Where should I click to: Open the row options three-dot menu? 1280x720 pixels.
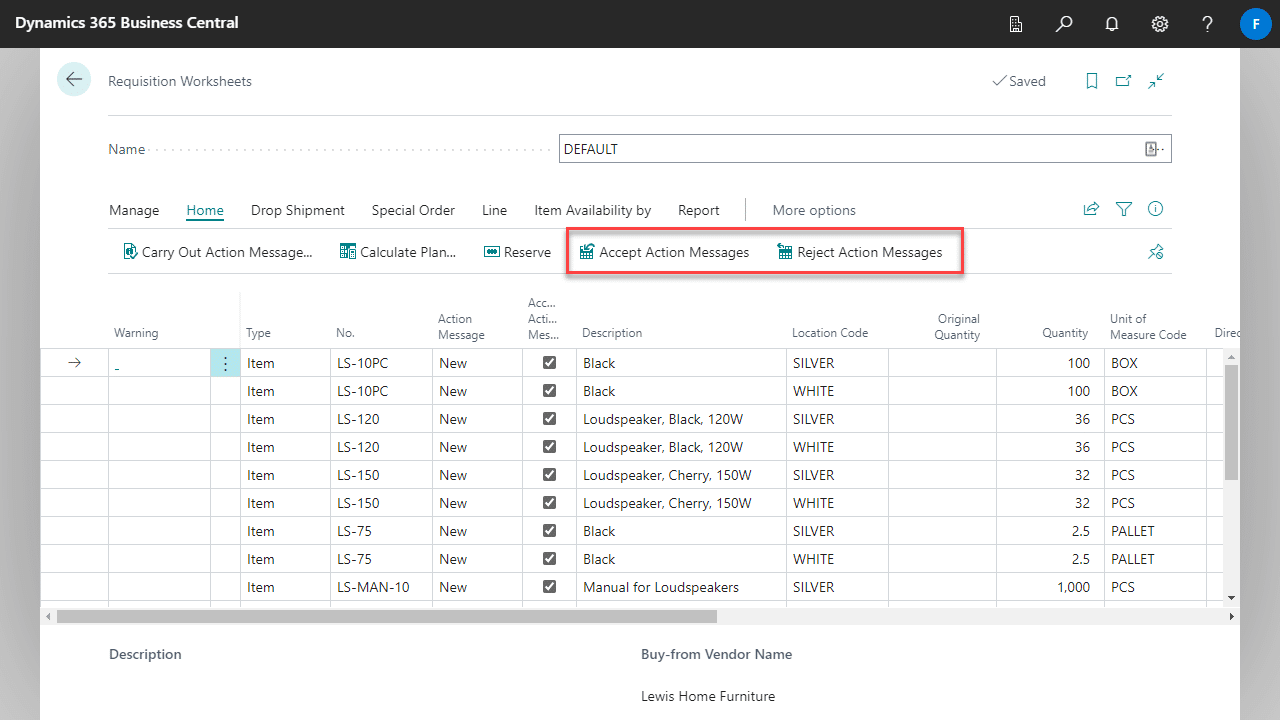pyautogui.click(x=225, y=363)
